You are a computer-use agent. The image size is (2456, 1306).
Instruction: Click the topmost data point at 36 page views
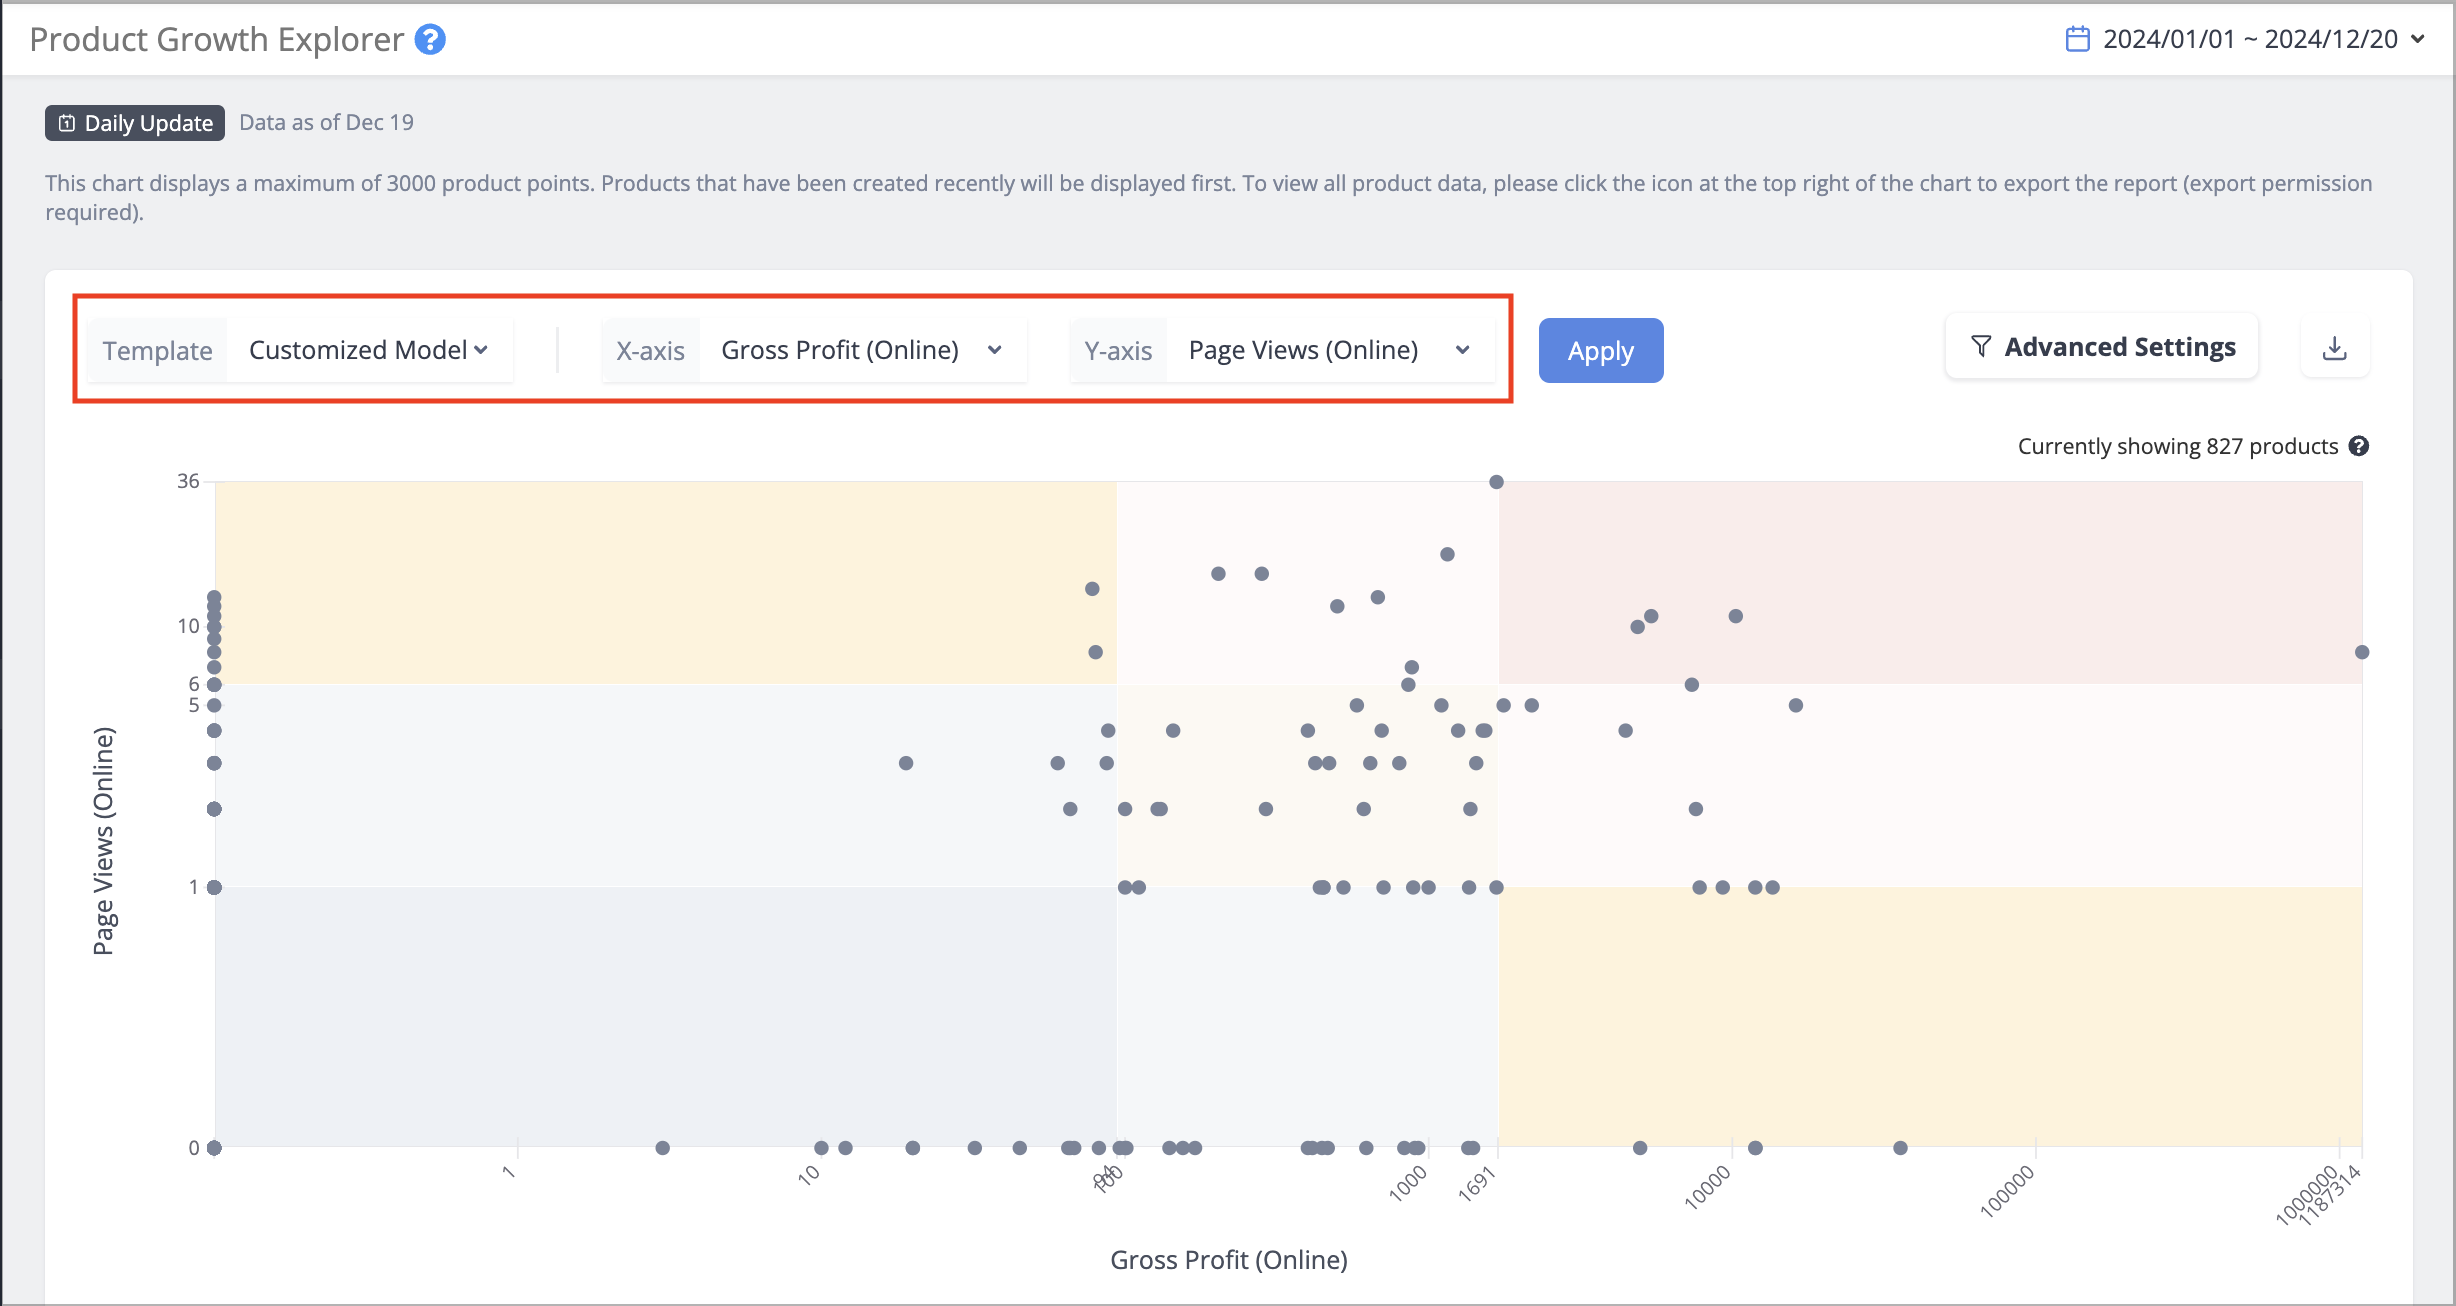[x=1496, y=482]
